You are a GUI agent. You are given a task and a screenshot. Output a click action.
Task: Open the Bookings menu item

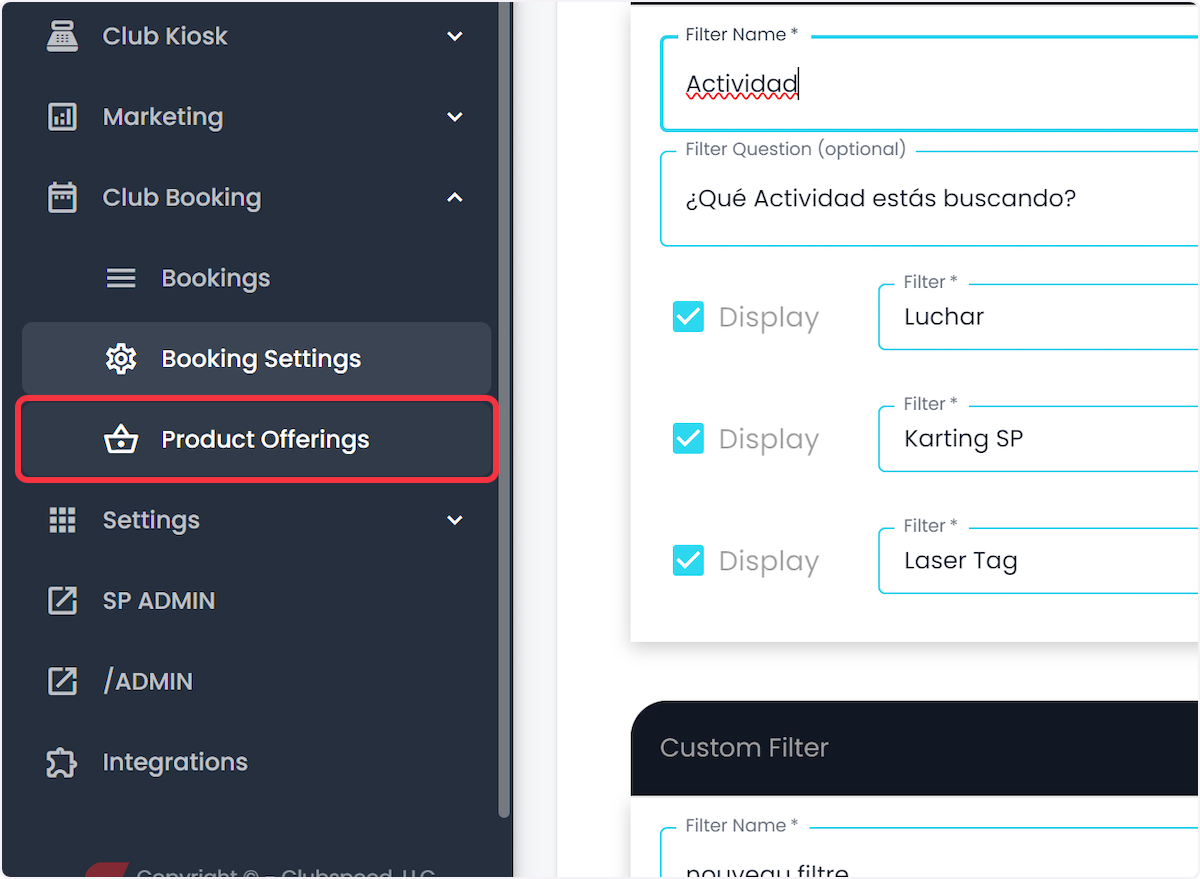click(x=257, y=278)
